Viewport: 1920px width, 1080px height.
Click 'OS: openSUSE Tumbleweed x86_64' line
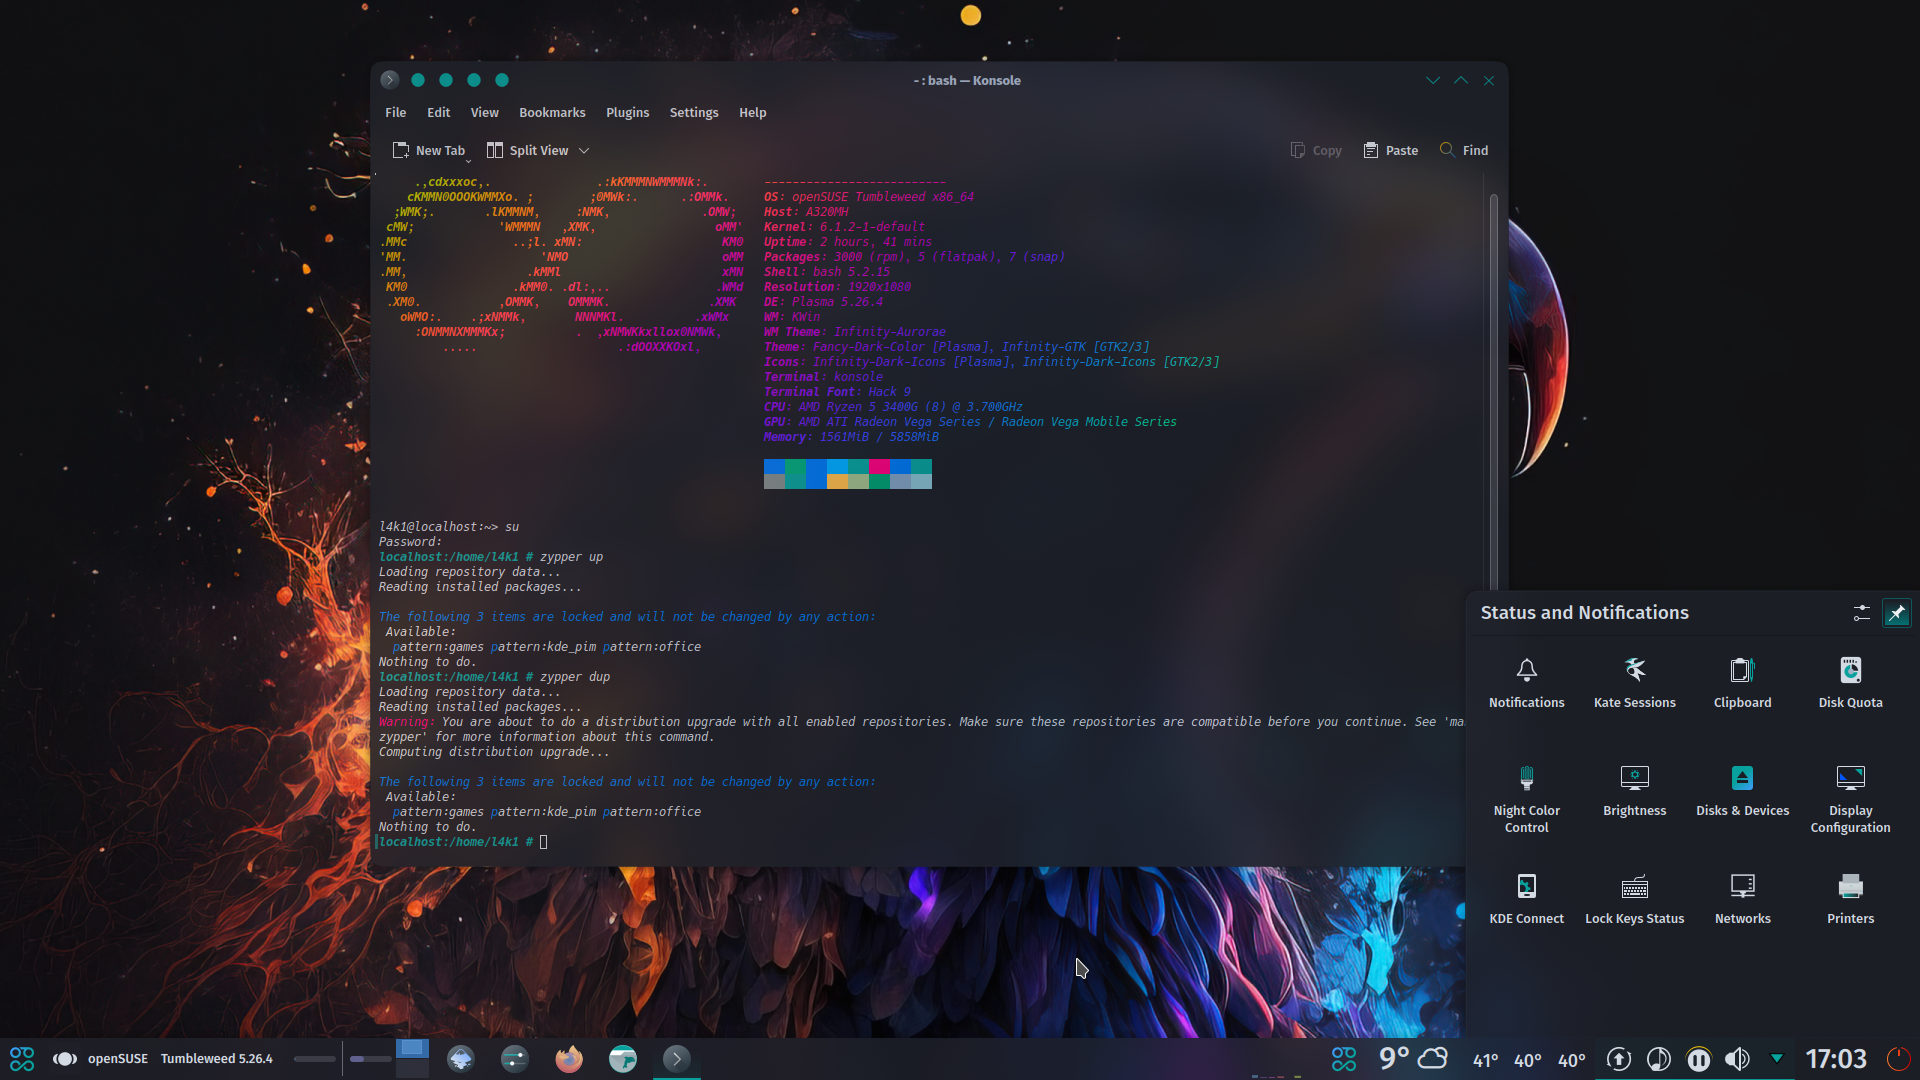pos(868,197)
